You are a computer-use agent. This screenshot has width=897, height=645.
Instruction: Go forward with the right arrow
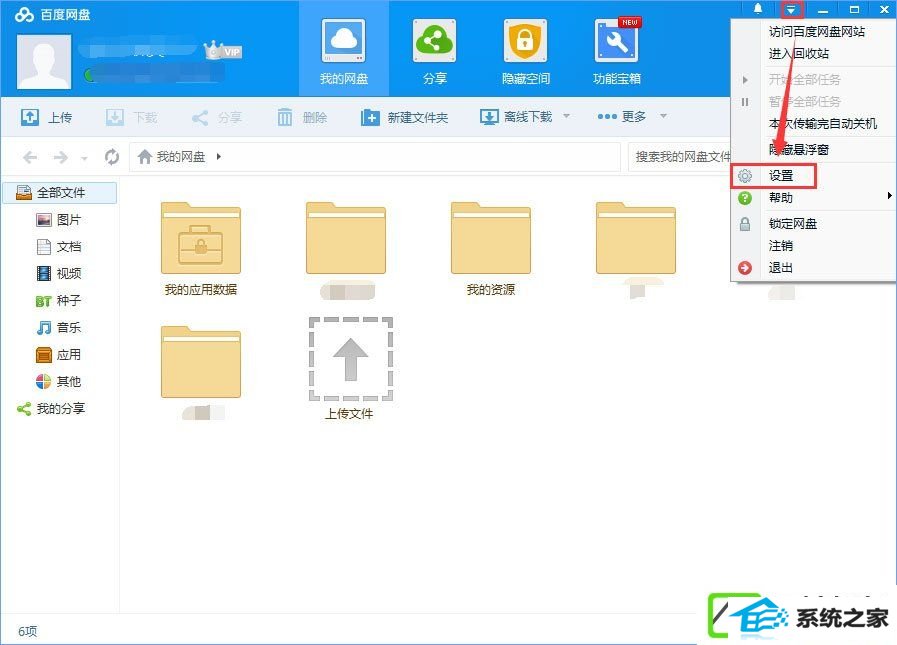pyautogui.click(x=61, y=157)
